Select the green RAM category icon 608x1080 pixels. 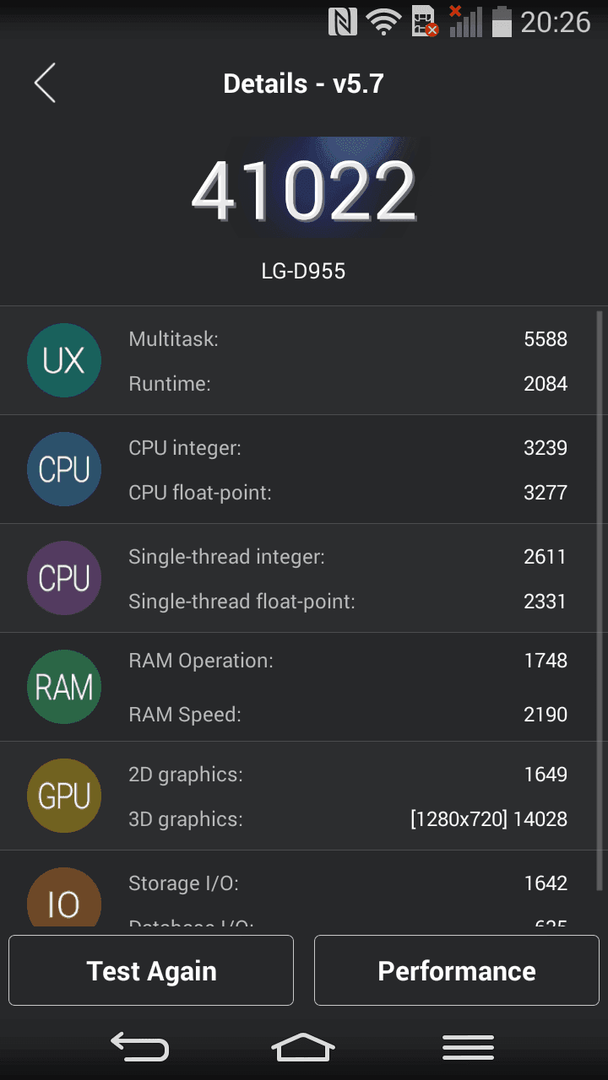64,687
